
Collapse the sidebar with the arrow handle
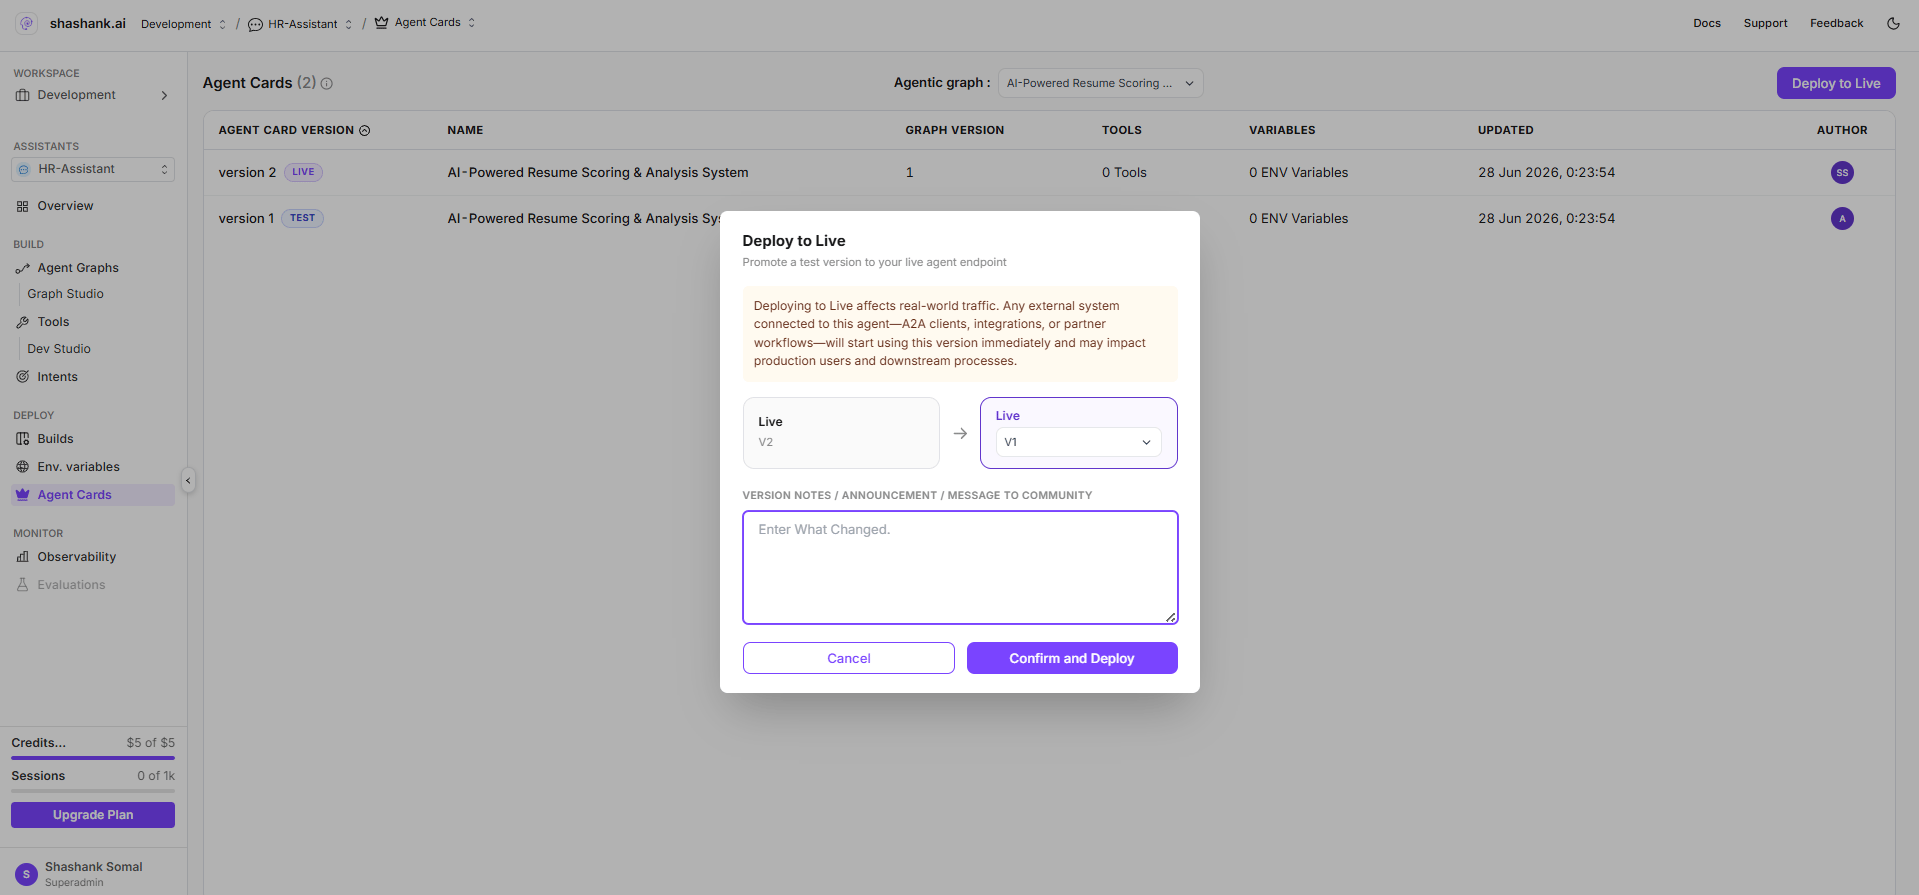(x=188, y=481)
